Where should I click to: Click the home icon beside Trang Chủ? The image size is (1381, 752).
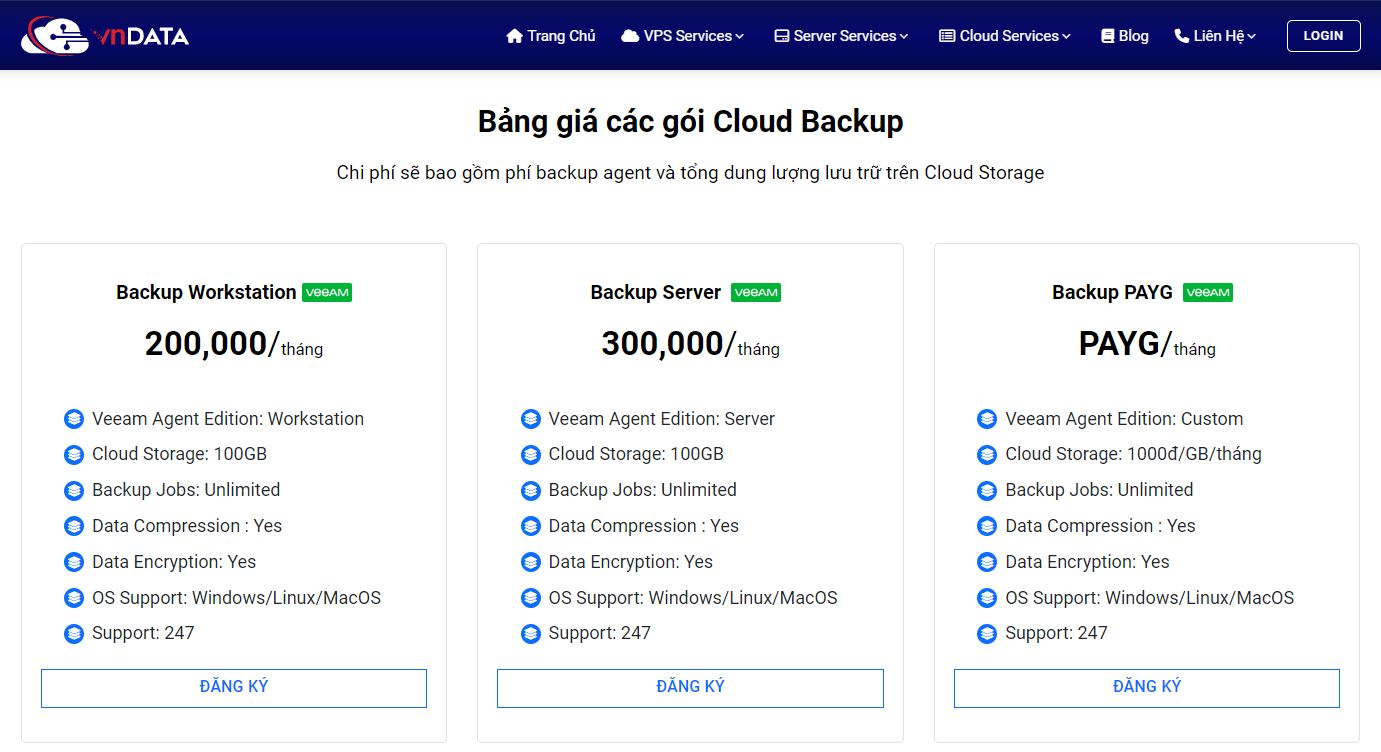(515, 36)
